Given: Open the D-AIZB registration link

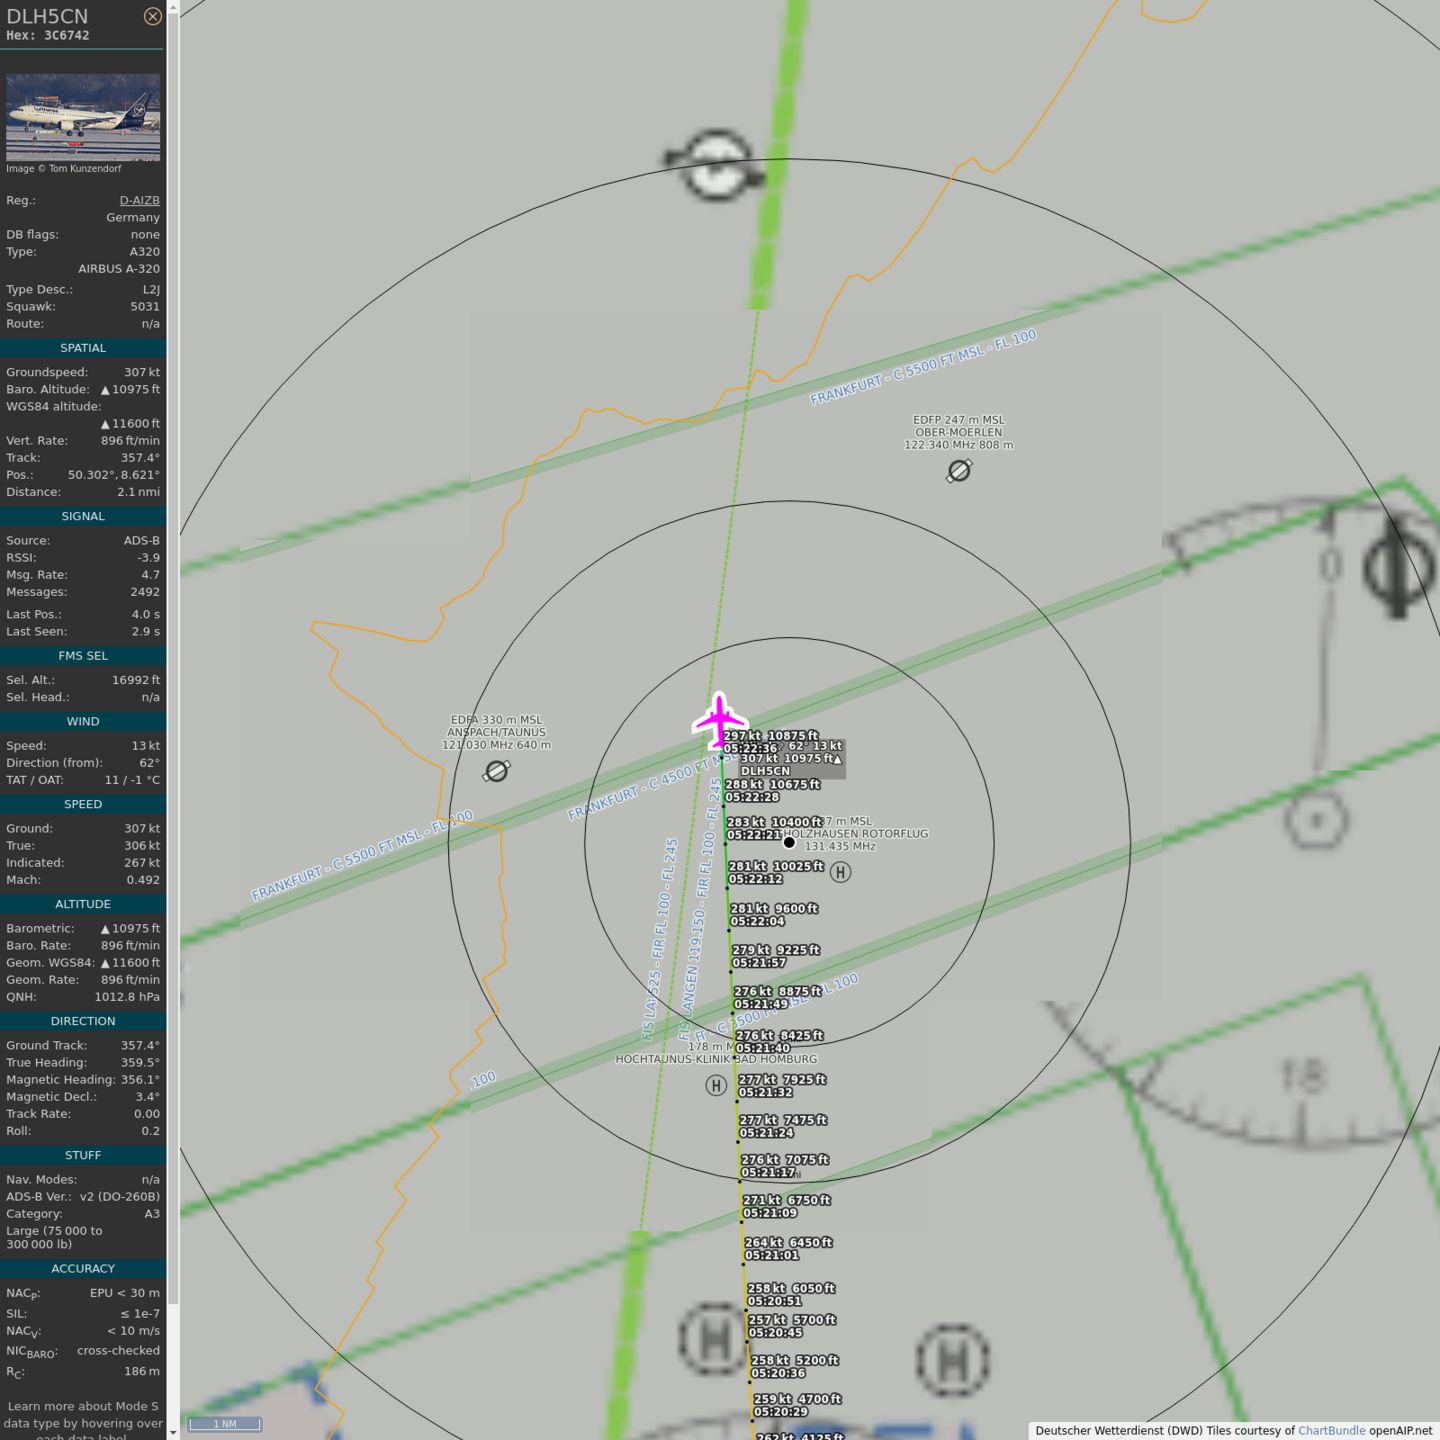Looking at the screenshot, I should [x=139, y=200].
